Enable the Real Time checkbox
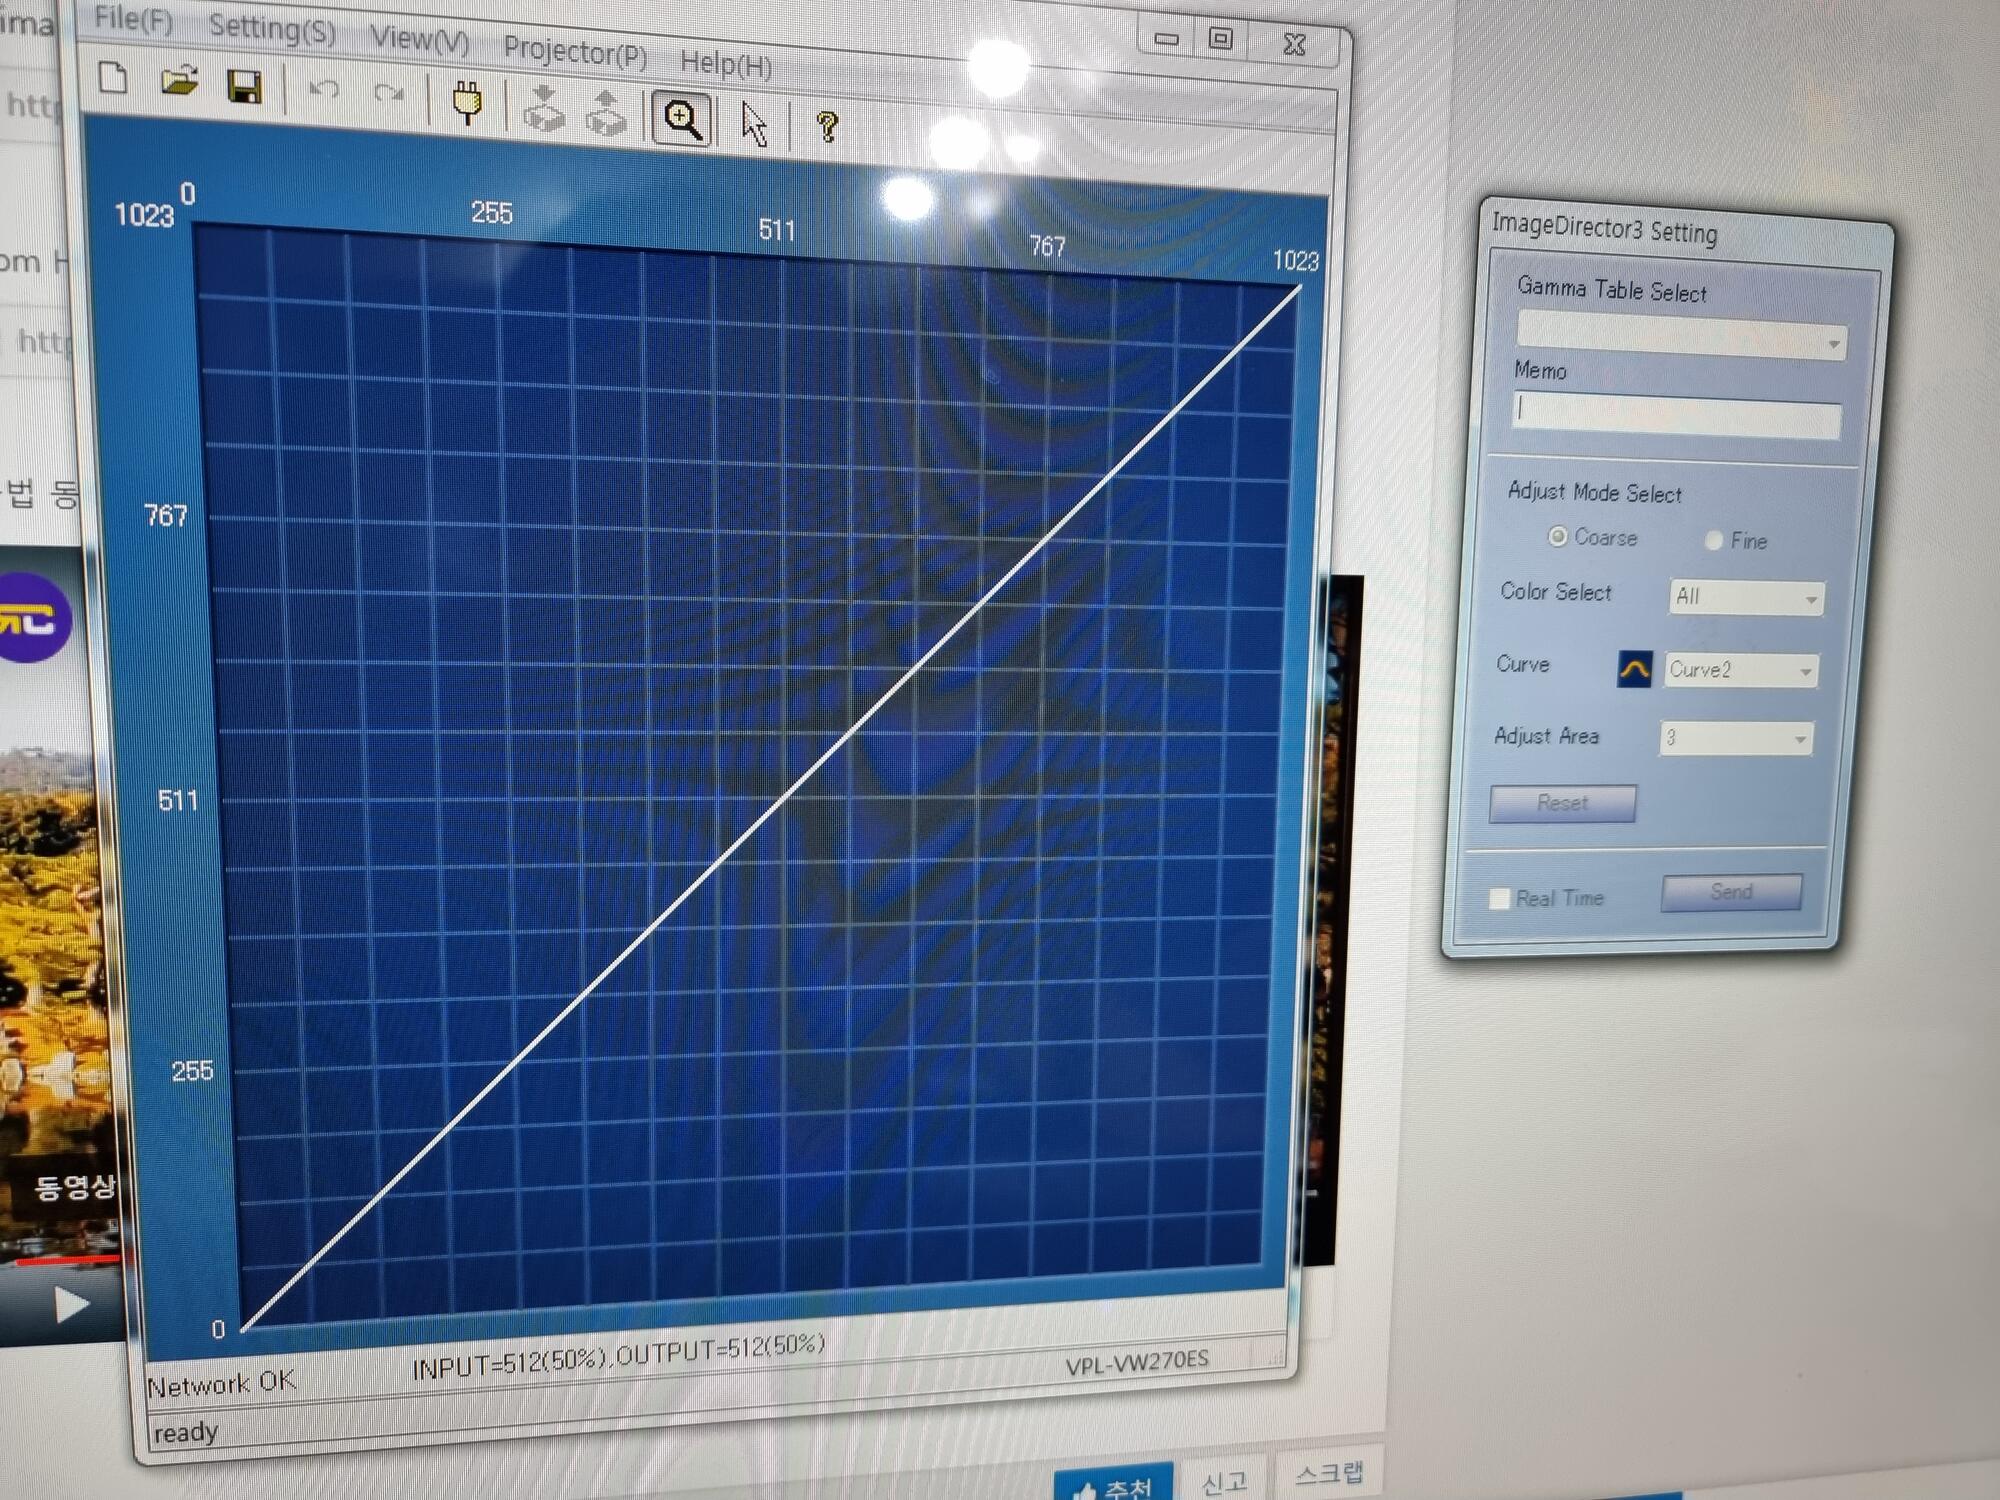This screenshot has height=1500, width=2000. [x=1499, y=898]
